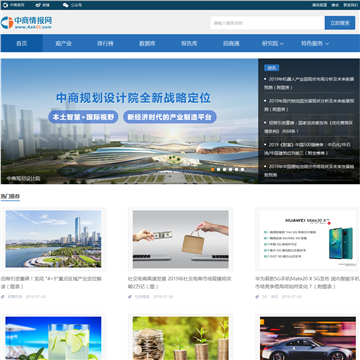Open the 华为首款5G手机Mate20 X article title
Image resolution: width=360 pixels, height=360 pixels.
point(307,282)
